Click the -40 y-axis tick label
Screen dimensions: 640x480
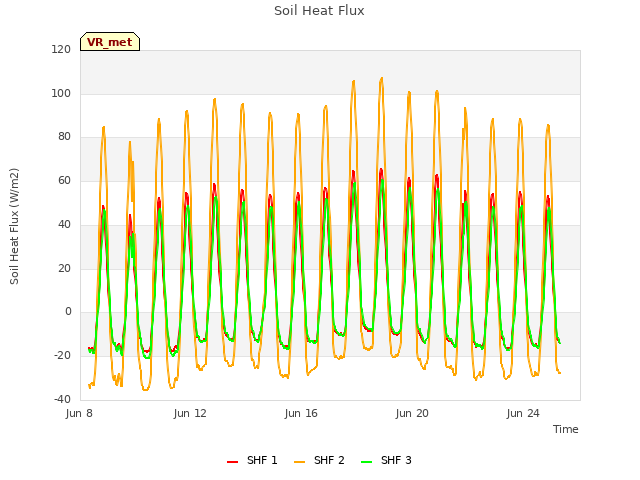62,399
